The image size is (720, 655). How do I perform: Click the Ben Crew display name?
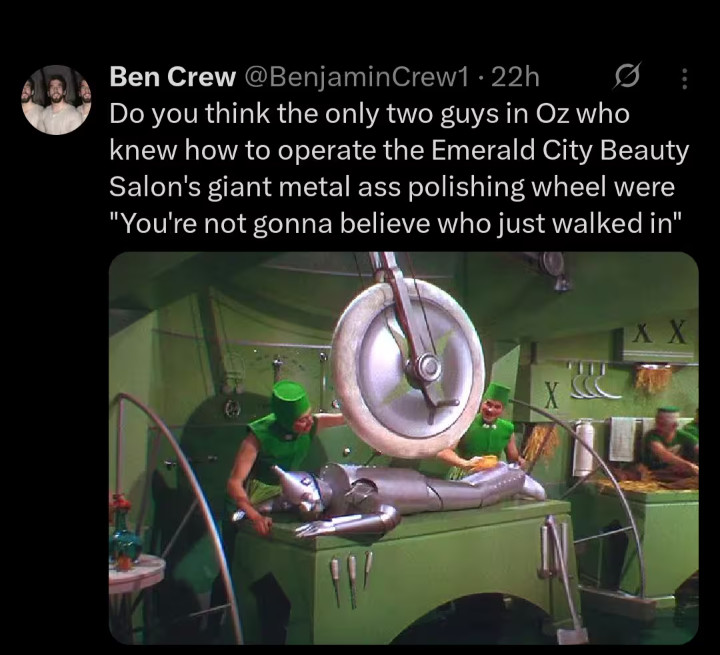172,77
